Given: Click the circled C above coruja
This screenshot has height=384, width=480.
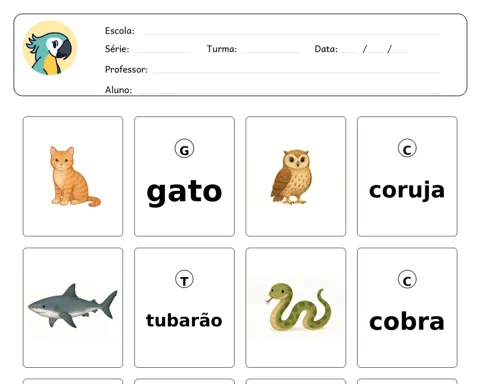Looking at the screenshot, I should 407,148.
